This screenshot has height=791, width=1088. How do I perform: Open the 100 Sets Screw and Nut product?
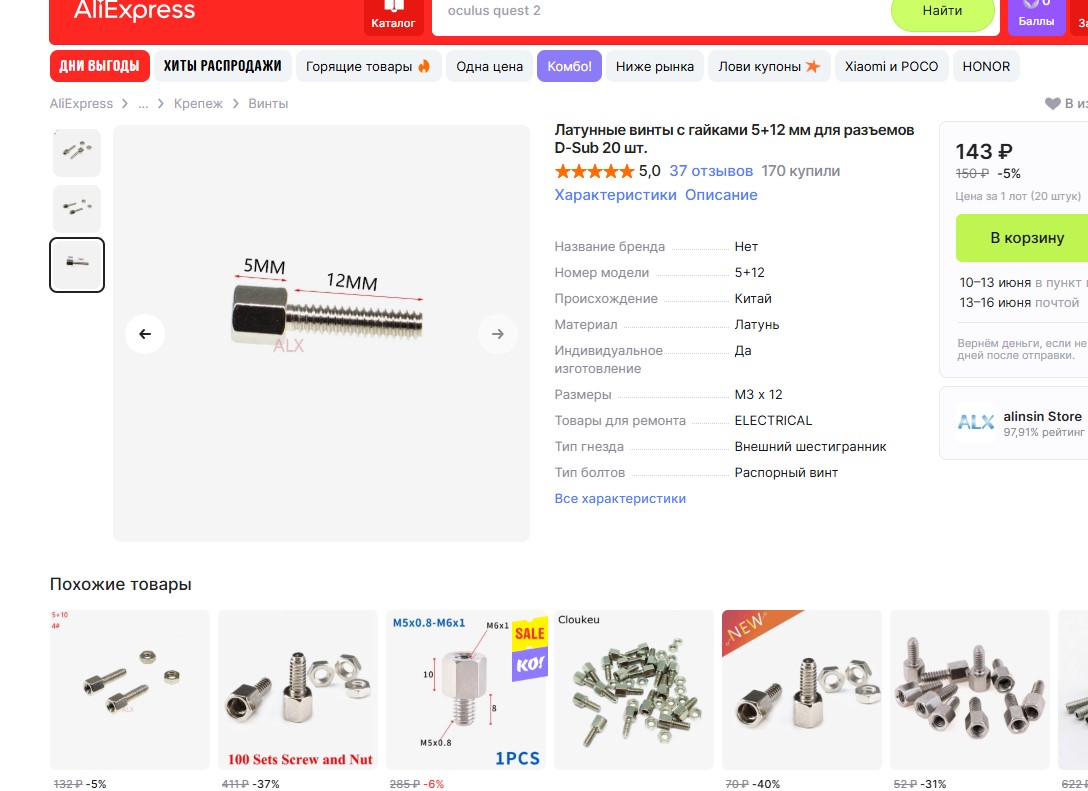point(298,690)
